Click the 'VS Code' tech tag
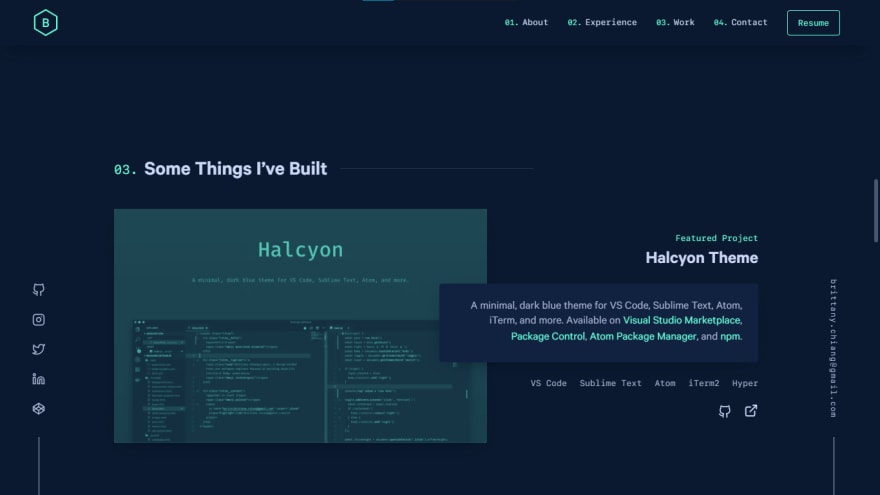The height and width of the screenshot is (495, 880). [548, 383]
